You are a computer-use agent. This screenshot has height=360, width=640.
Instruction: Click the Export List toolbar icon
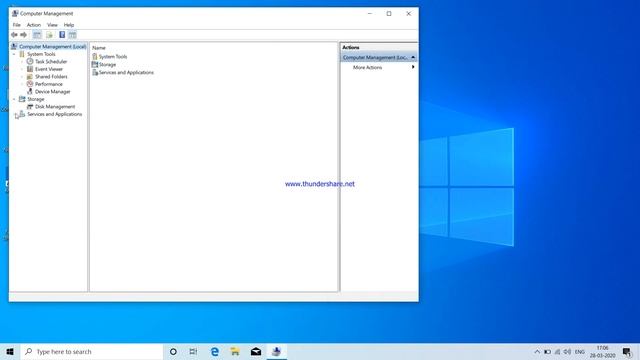49,35
